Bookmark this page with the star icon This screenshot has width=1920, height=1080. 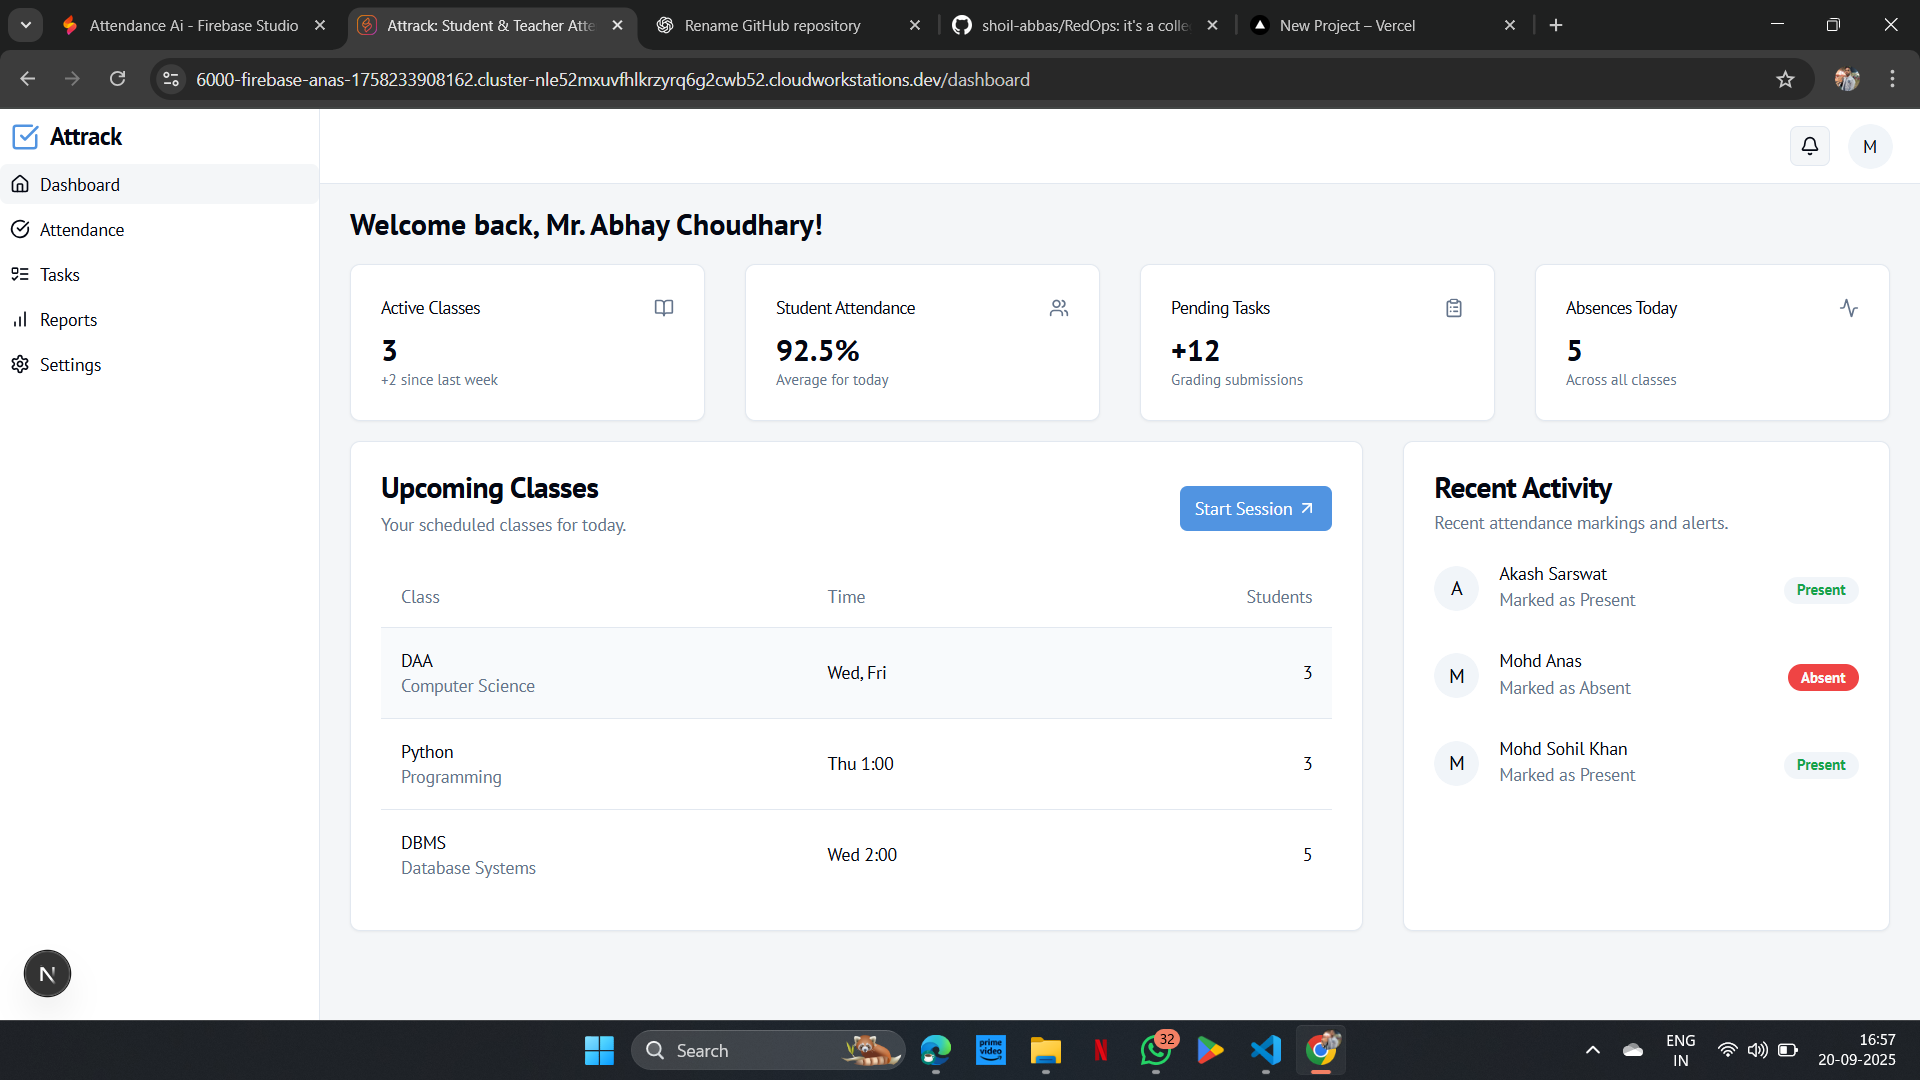[x=1786, y=79]
